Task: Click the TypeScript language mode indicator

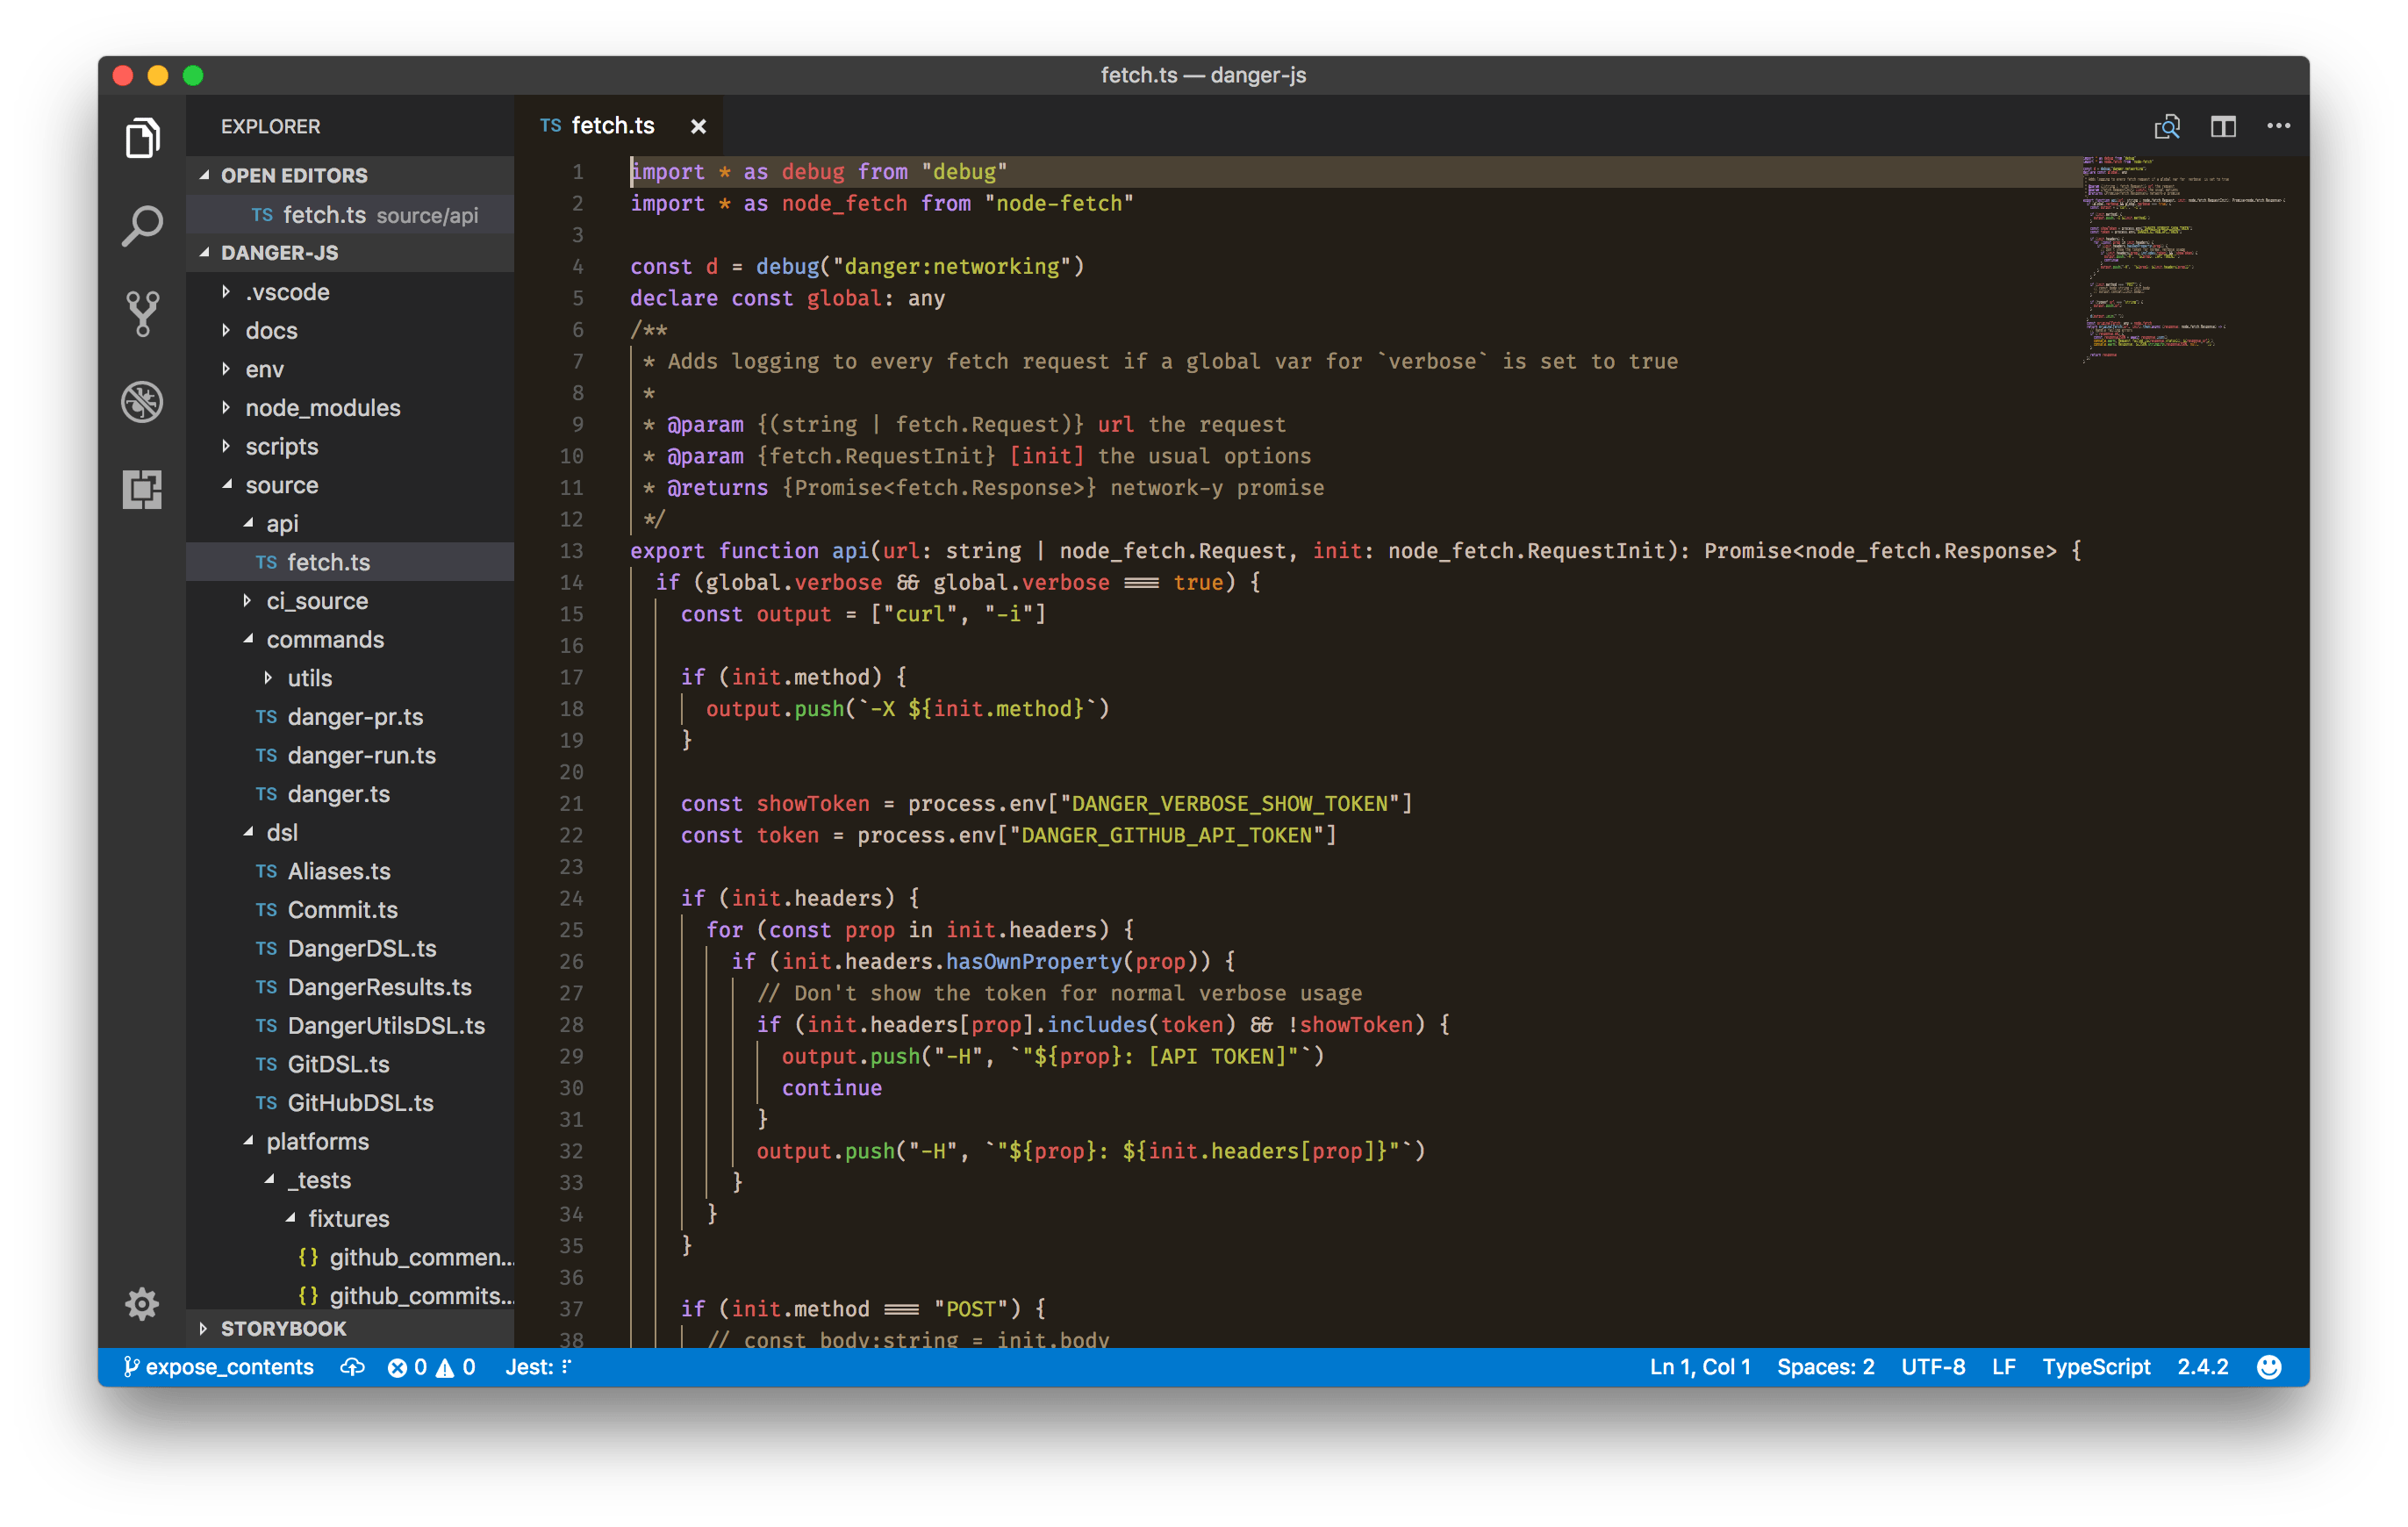Action: click(x=2096, y=1366)
